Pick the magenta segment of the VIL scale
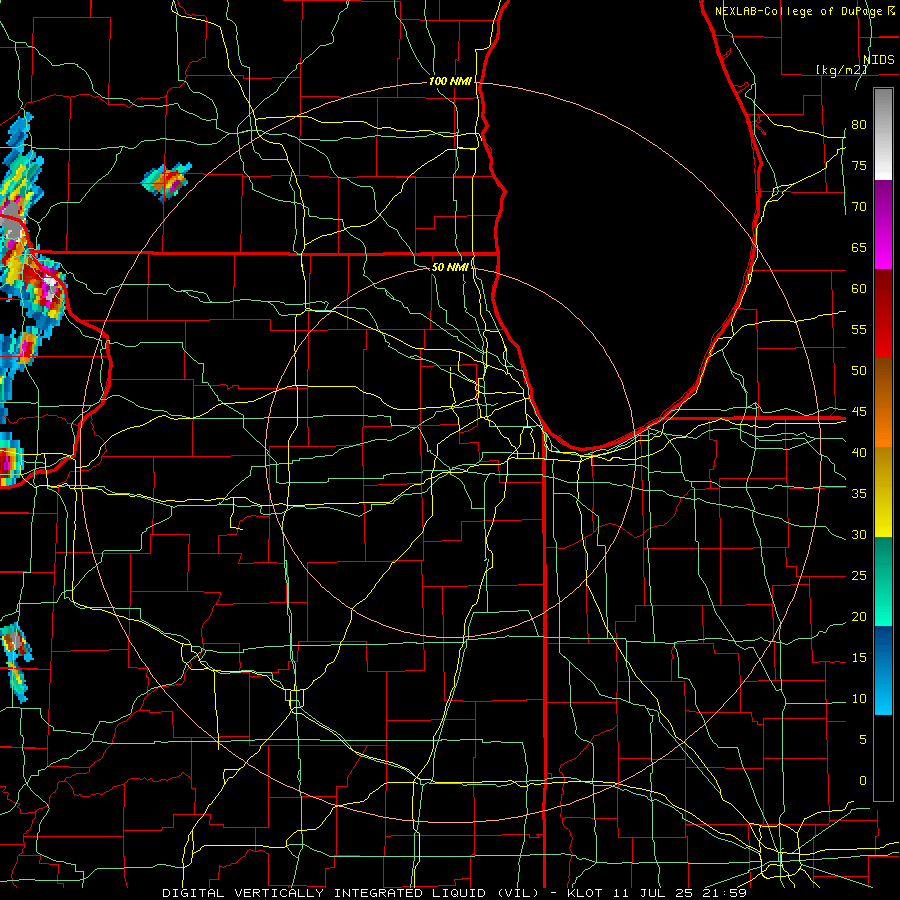 pyautogui.click(x=883, y=224)
